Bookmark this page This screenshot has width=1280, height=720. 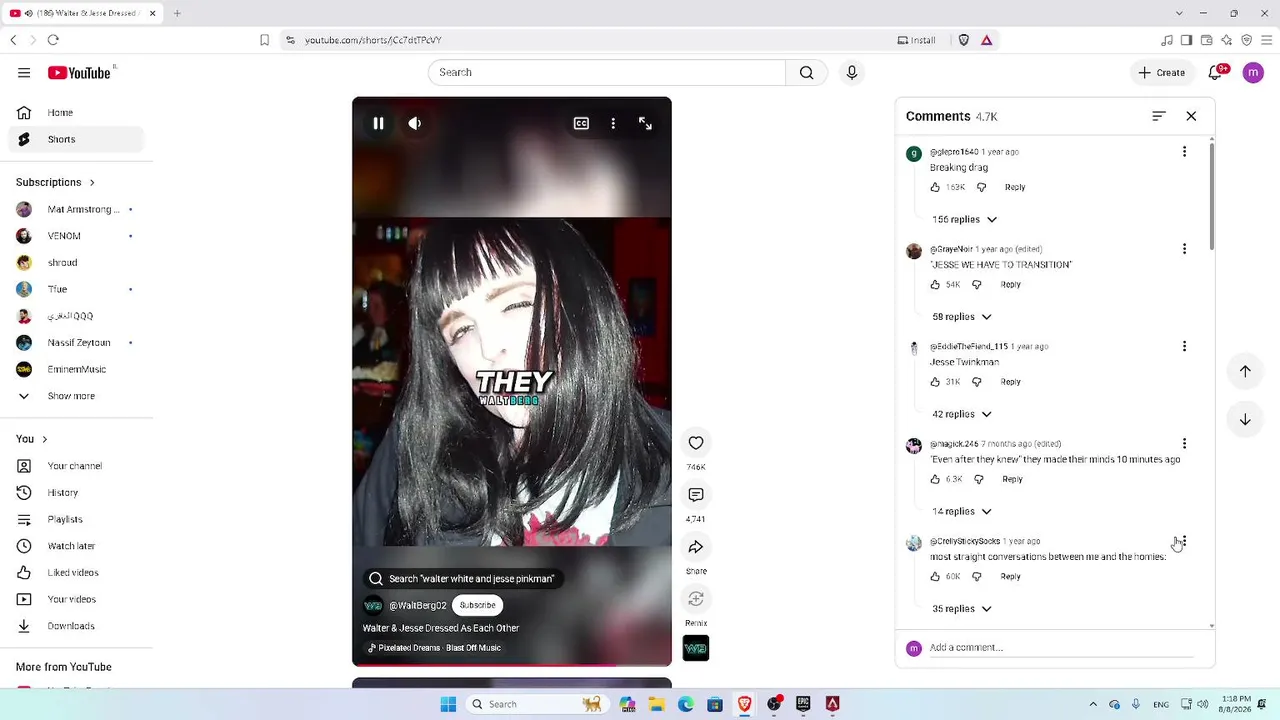[x=264, y=40]
